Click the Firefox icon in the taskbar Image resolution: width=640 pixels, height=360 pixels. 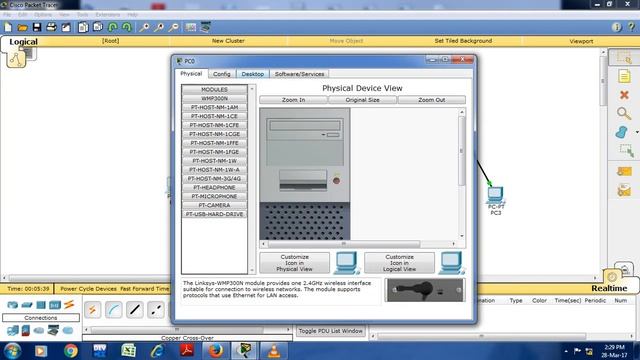pyautogui.click(x=215, y=351)
